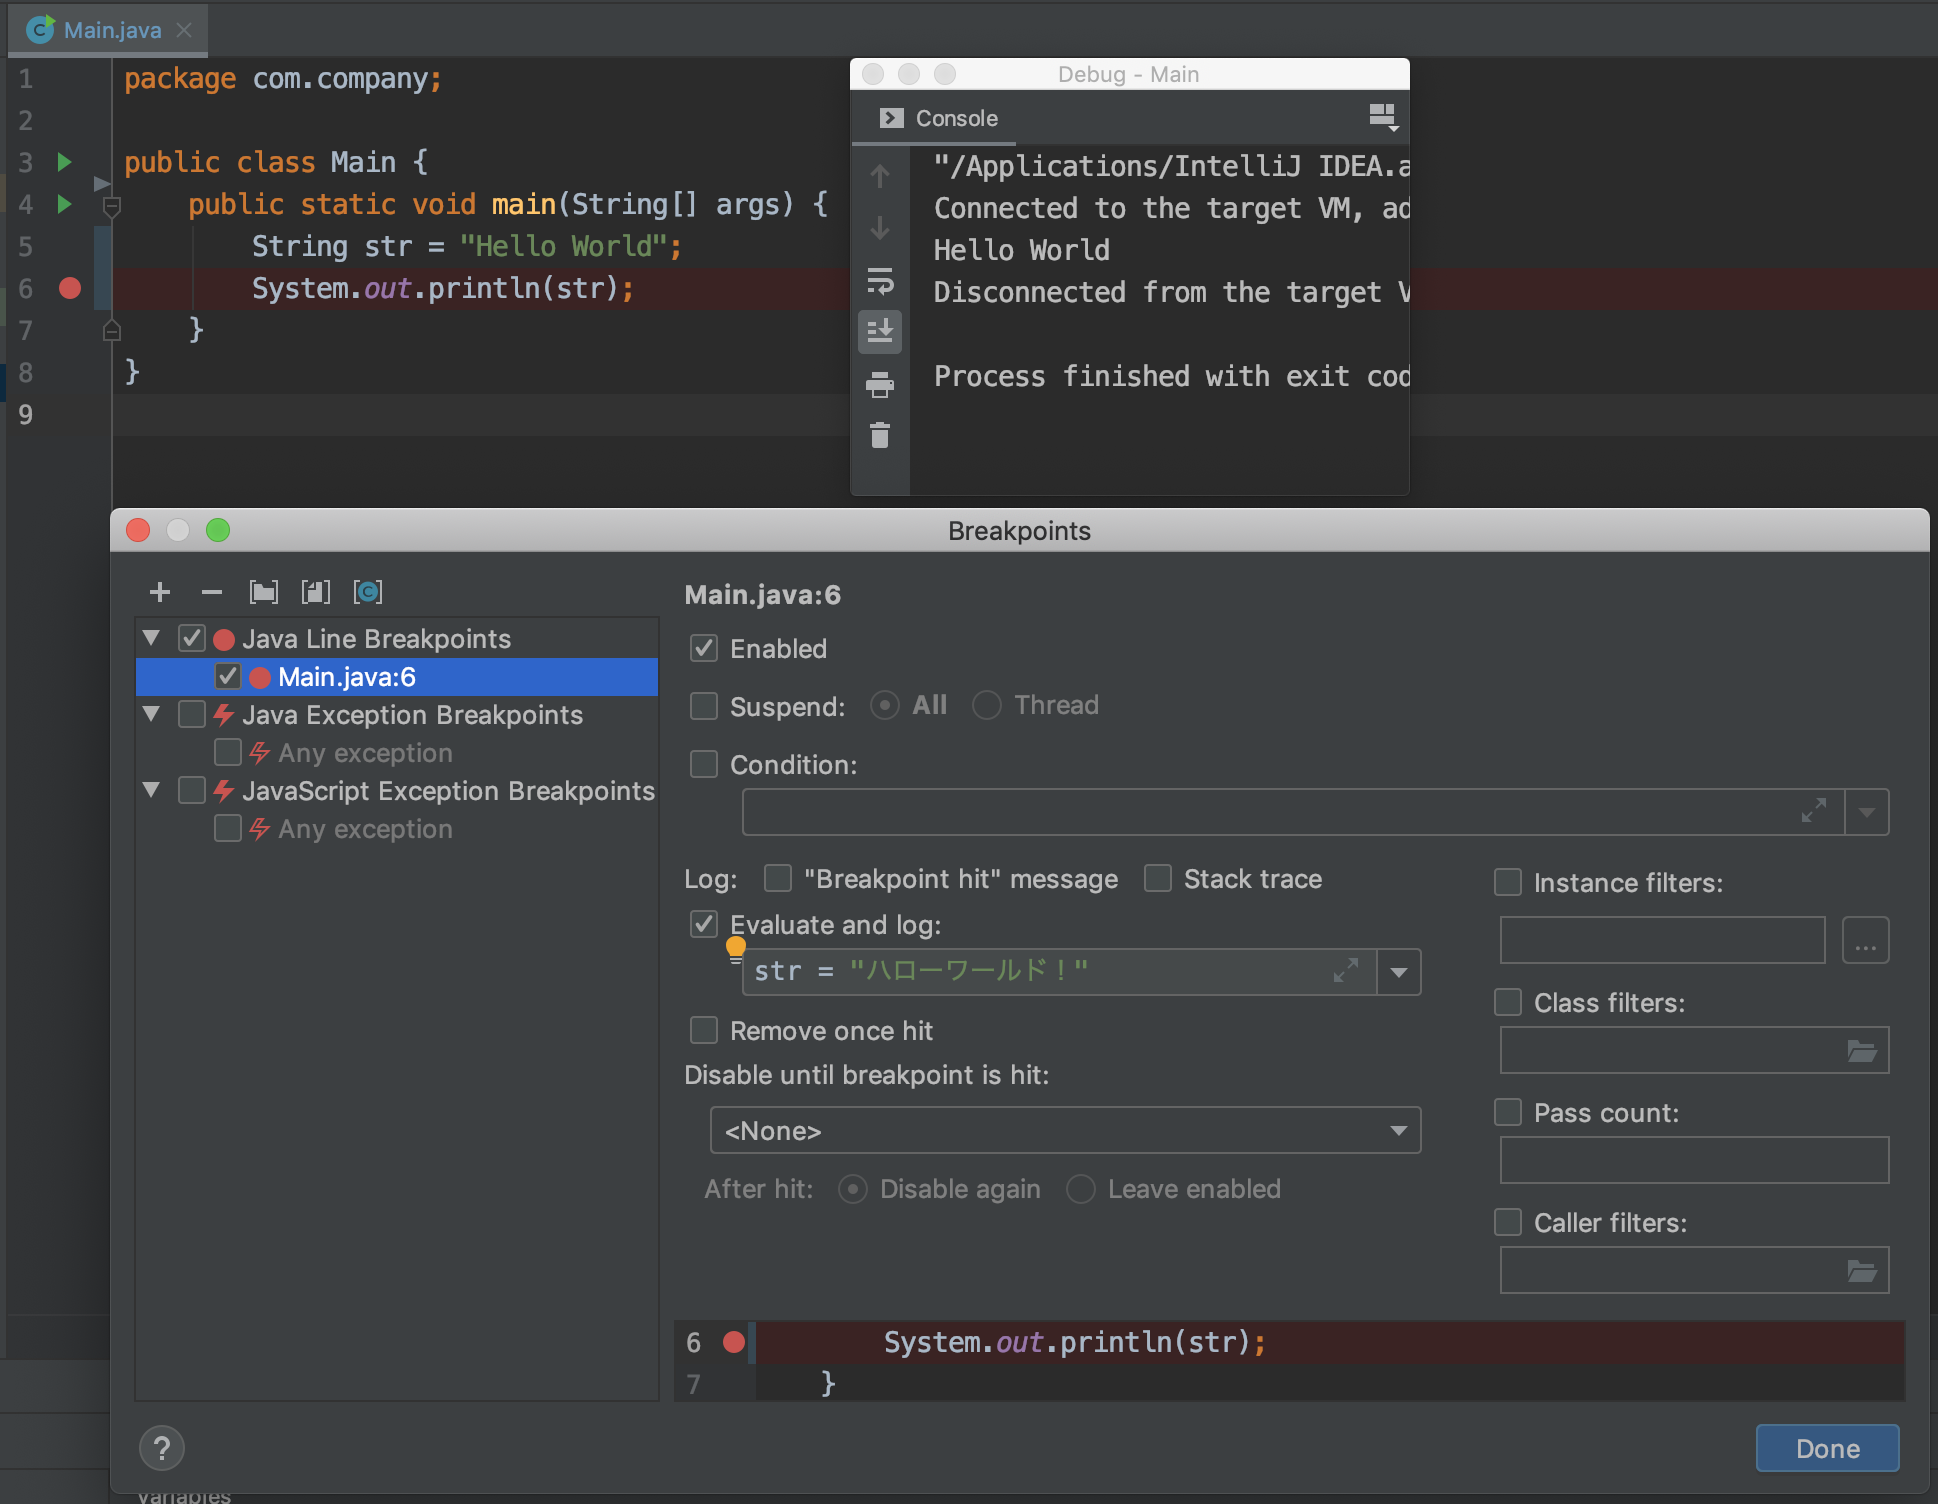The height and width of the screenshot is (1504, 1938).
Task: Open Instance filters ellipsis button
Action: [1866, 941]
